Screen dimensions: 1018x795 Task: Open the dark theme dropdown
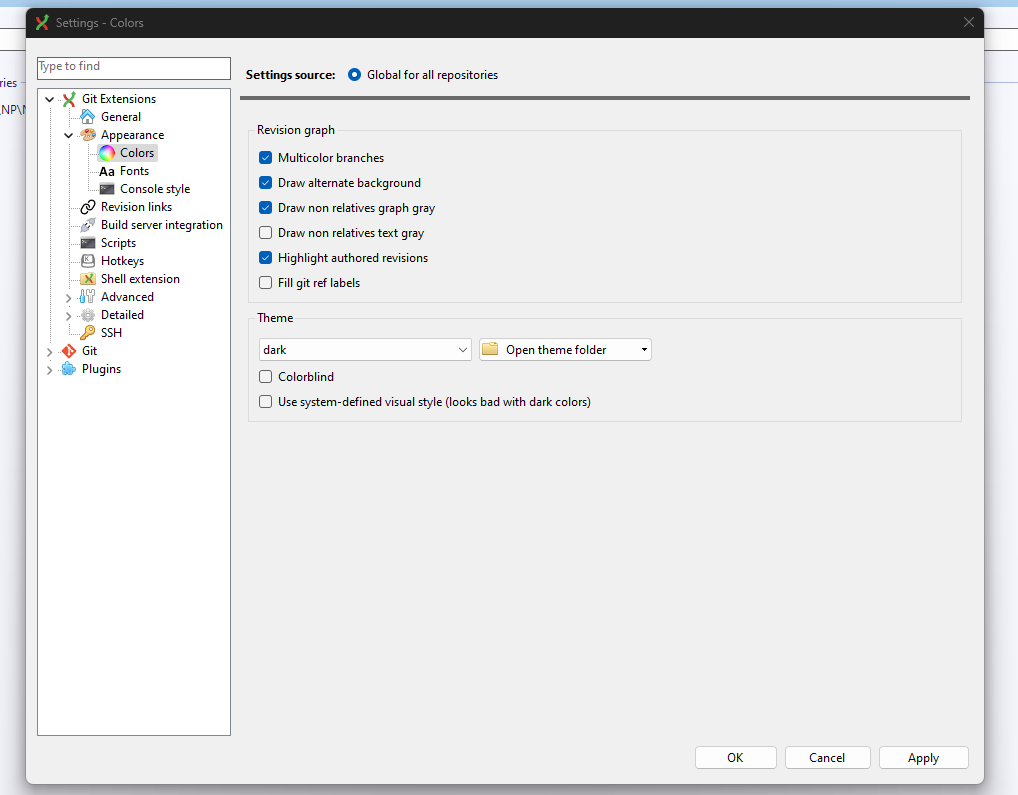click(463, 349)
